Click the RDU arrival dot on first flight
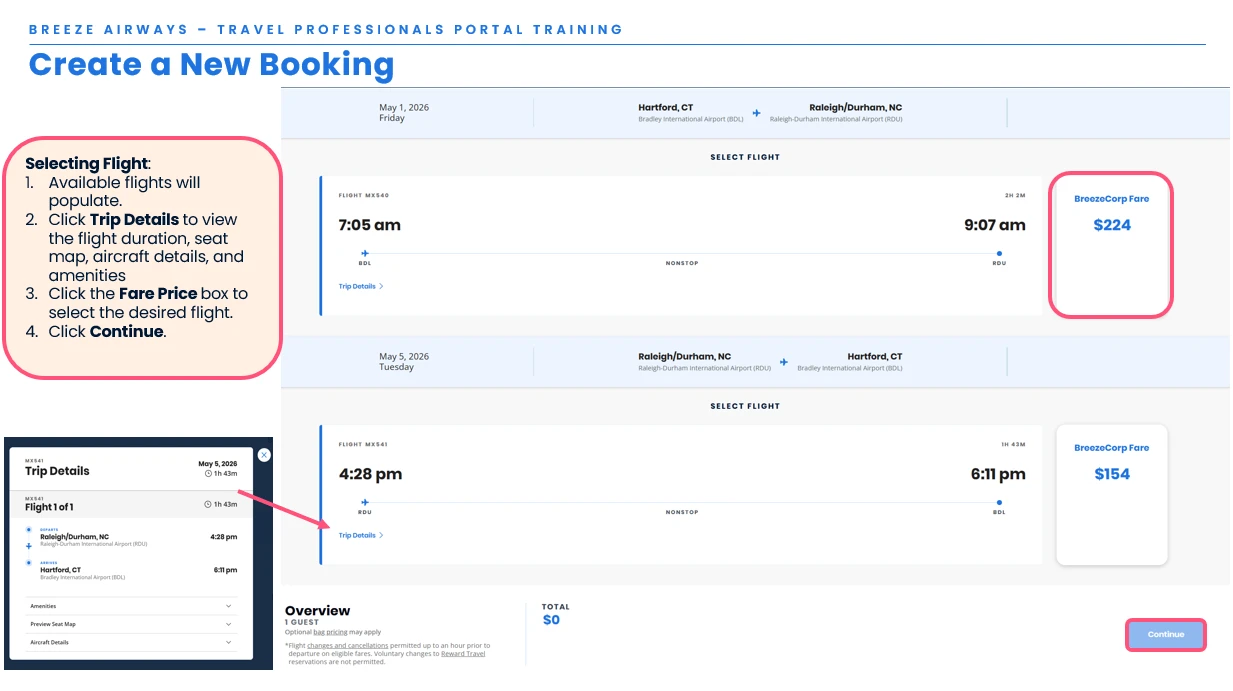 point(999,254)
